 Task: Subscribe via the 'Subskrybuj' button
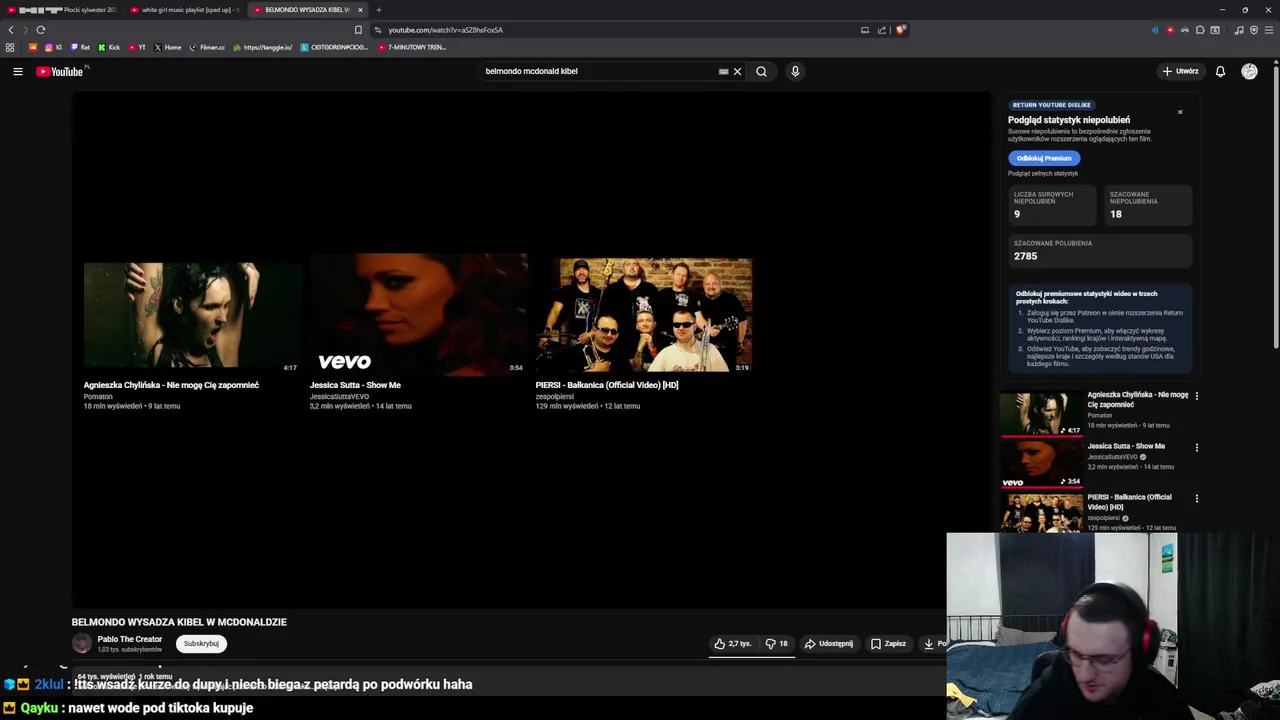pos(201,644)
